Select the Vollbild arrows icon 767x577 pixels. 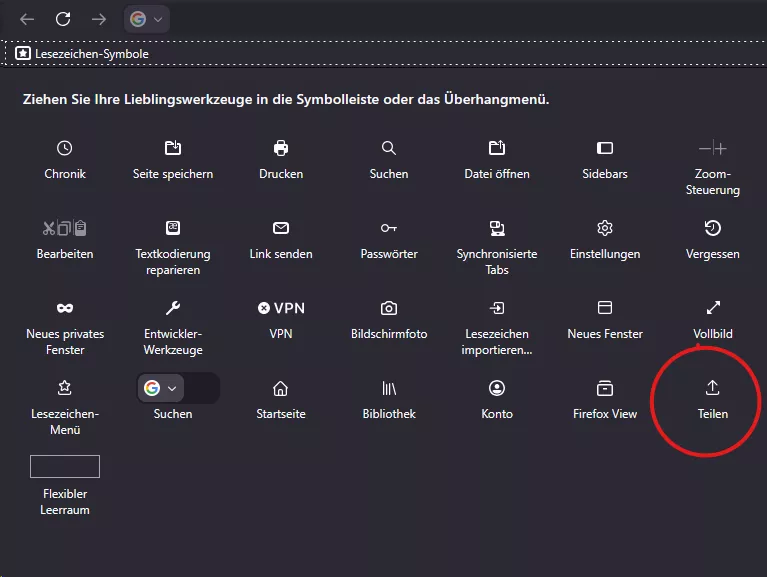[x=713, y=308]
